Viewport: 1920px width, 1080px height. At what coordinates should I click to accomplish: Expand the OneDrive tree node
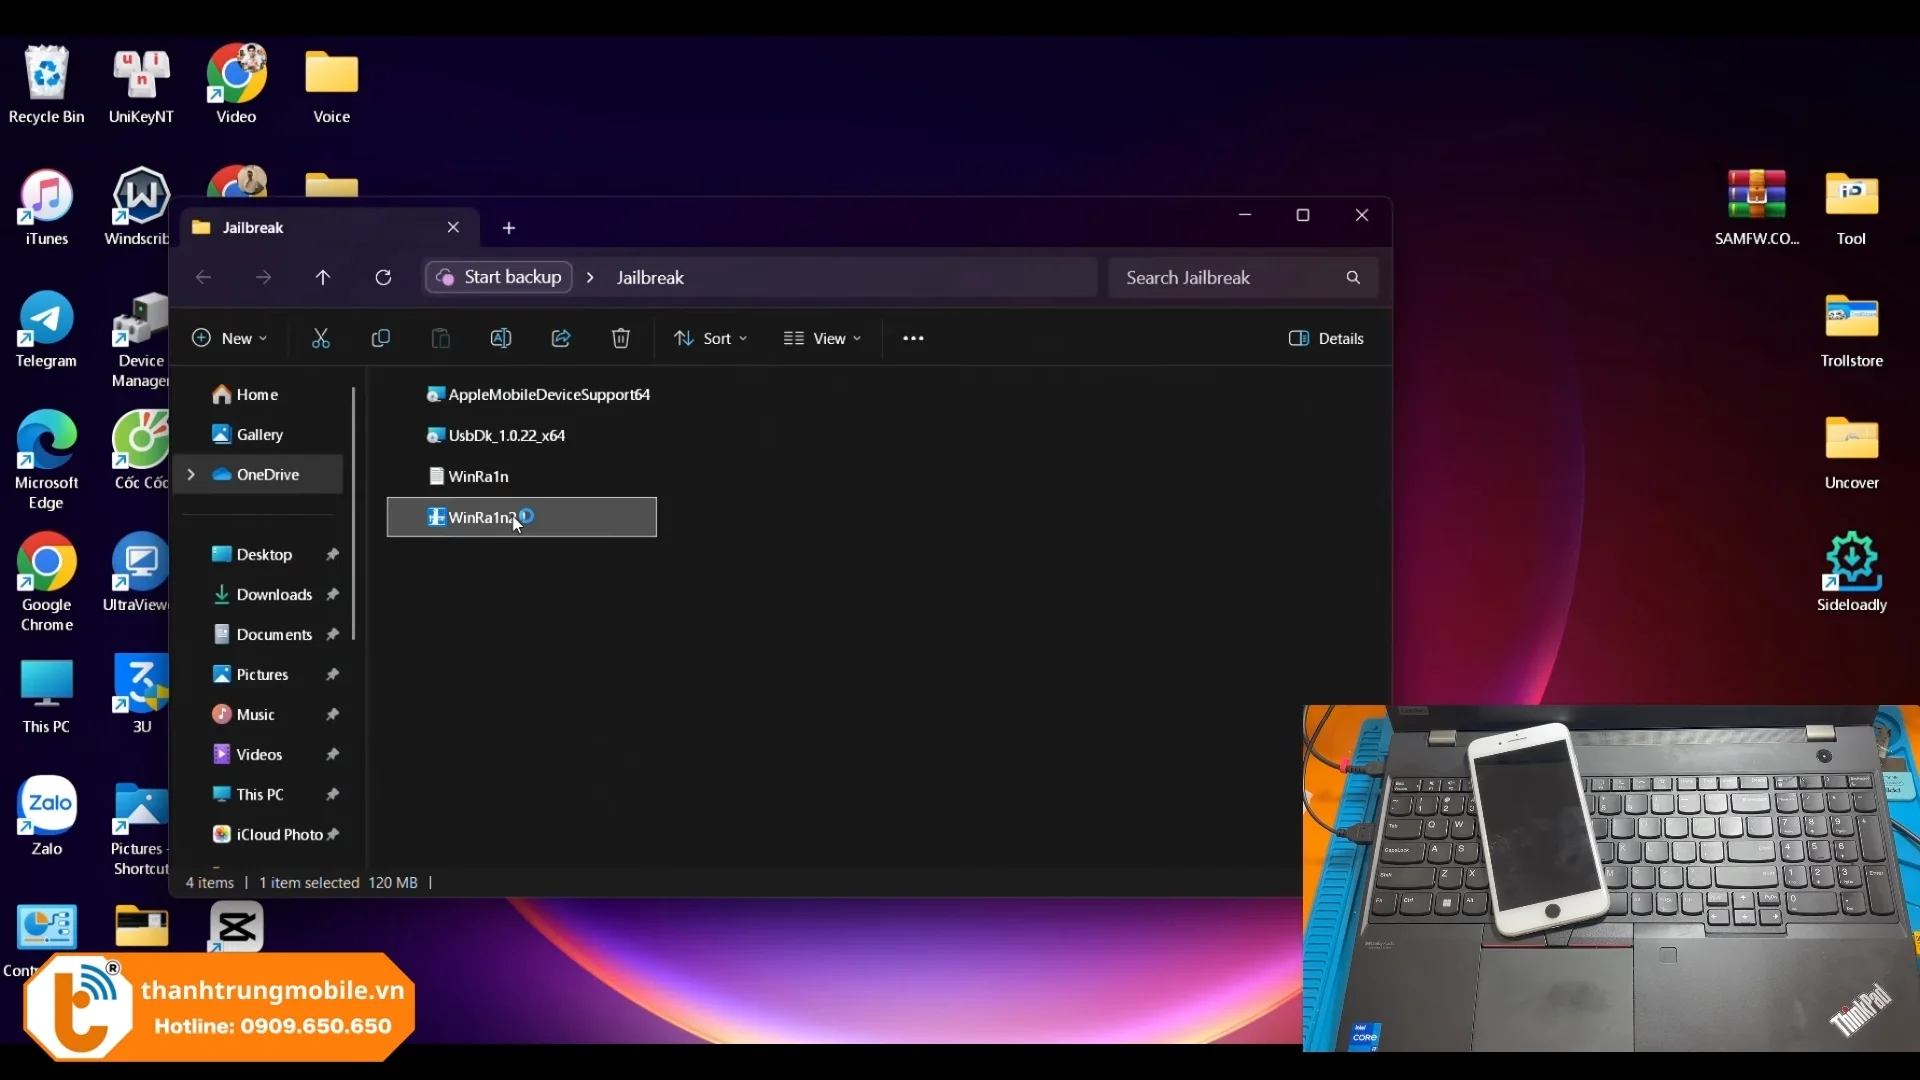tap(191, 475)
